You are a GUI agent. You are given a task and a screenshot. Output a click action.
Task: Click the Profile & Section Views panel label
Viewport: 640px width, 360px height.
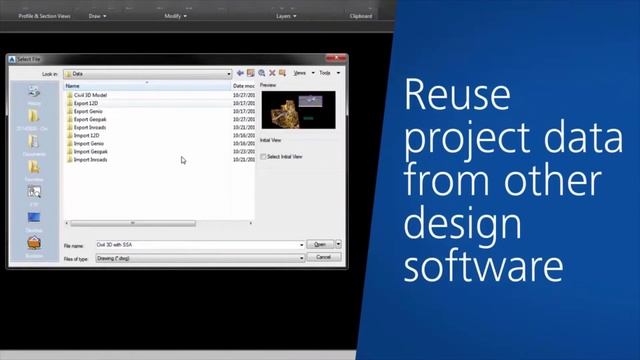pos(44,16)
